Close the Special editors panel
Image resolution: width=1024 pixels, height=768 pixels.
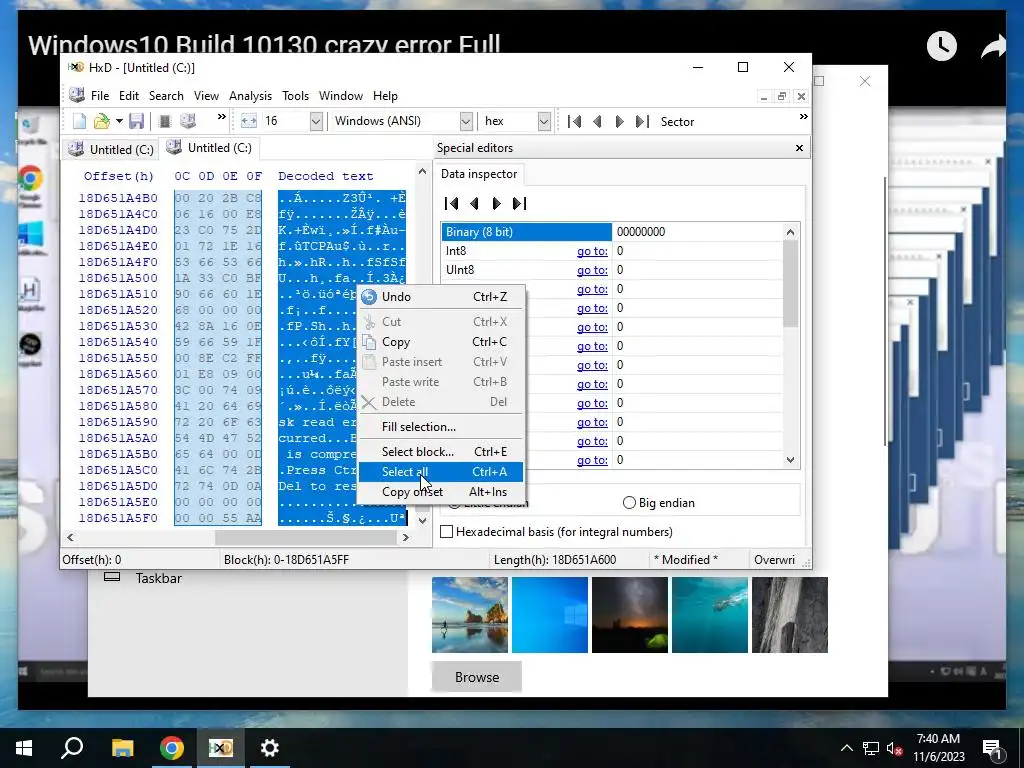pyautogui.click(x=799, y=148)
